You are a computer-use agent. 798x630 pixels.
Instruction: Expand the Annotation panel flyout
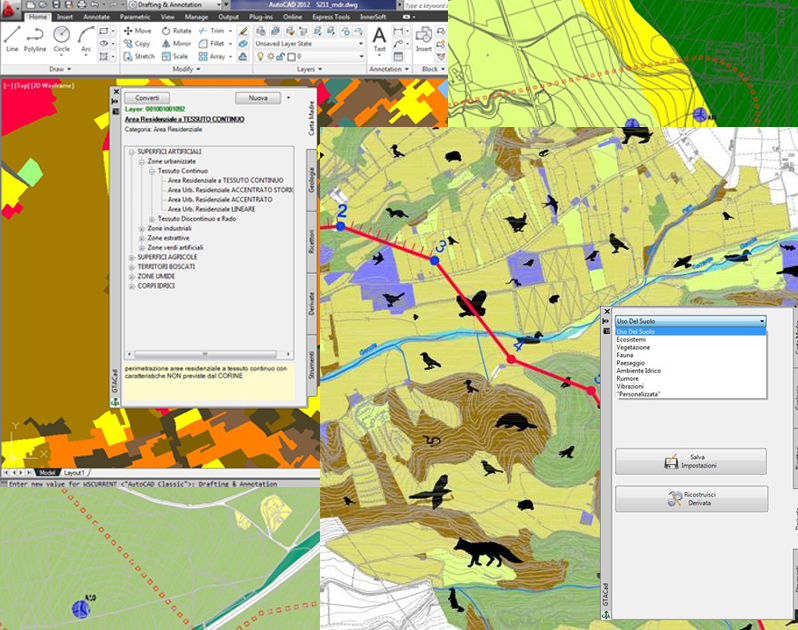tap(389, 69)
